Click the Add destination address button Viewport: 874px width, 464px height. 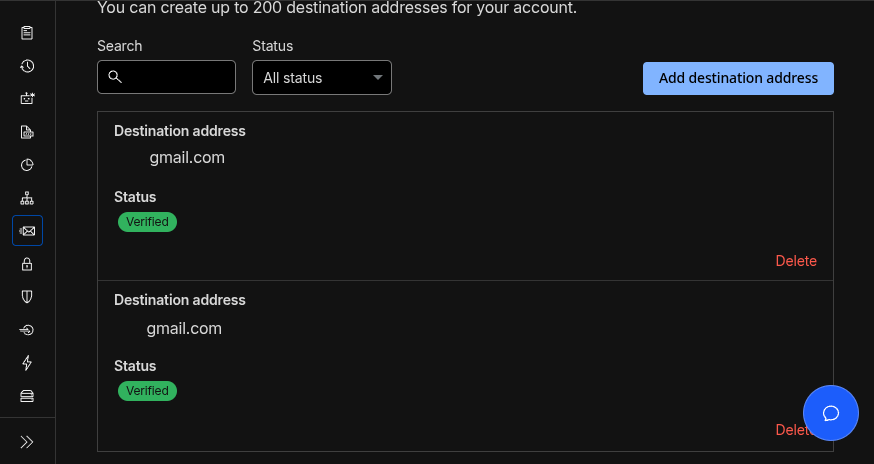(738, 78)
